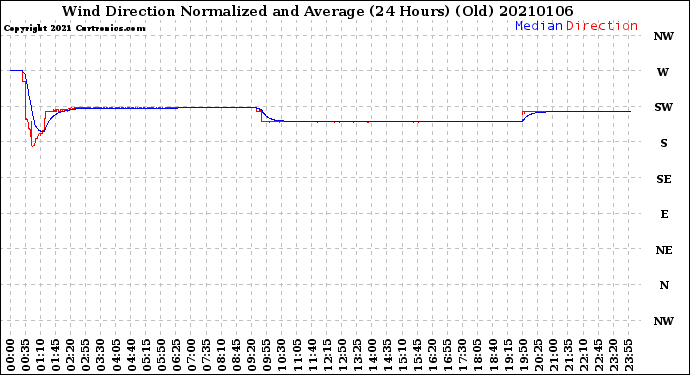Click the '12:15' time axis label
690x375 pixels.
coord(327,355)
